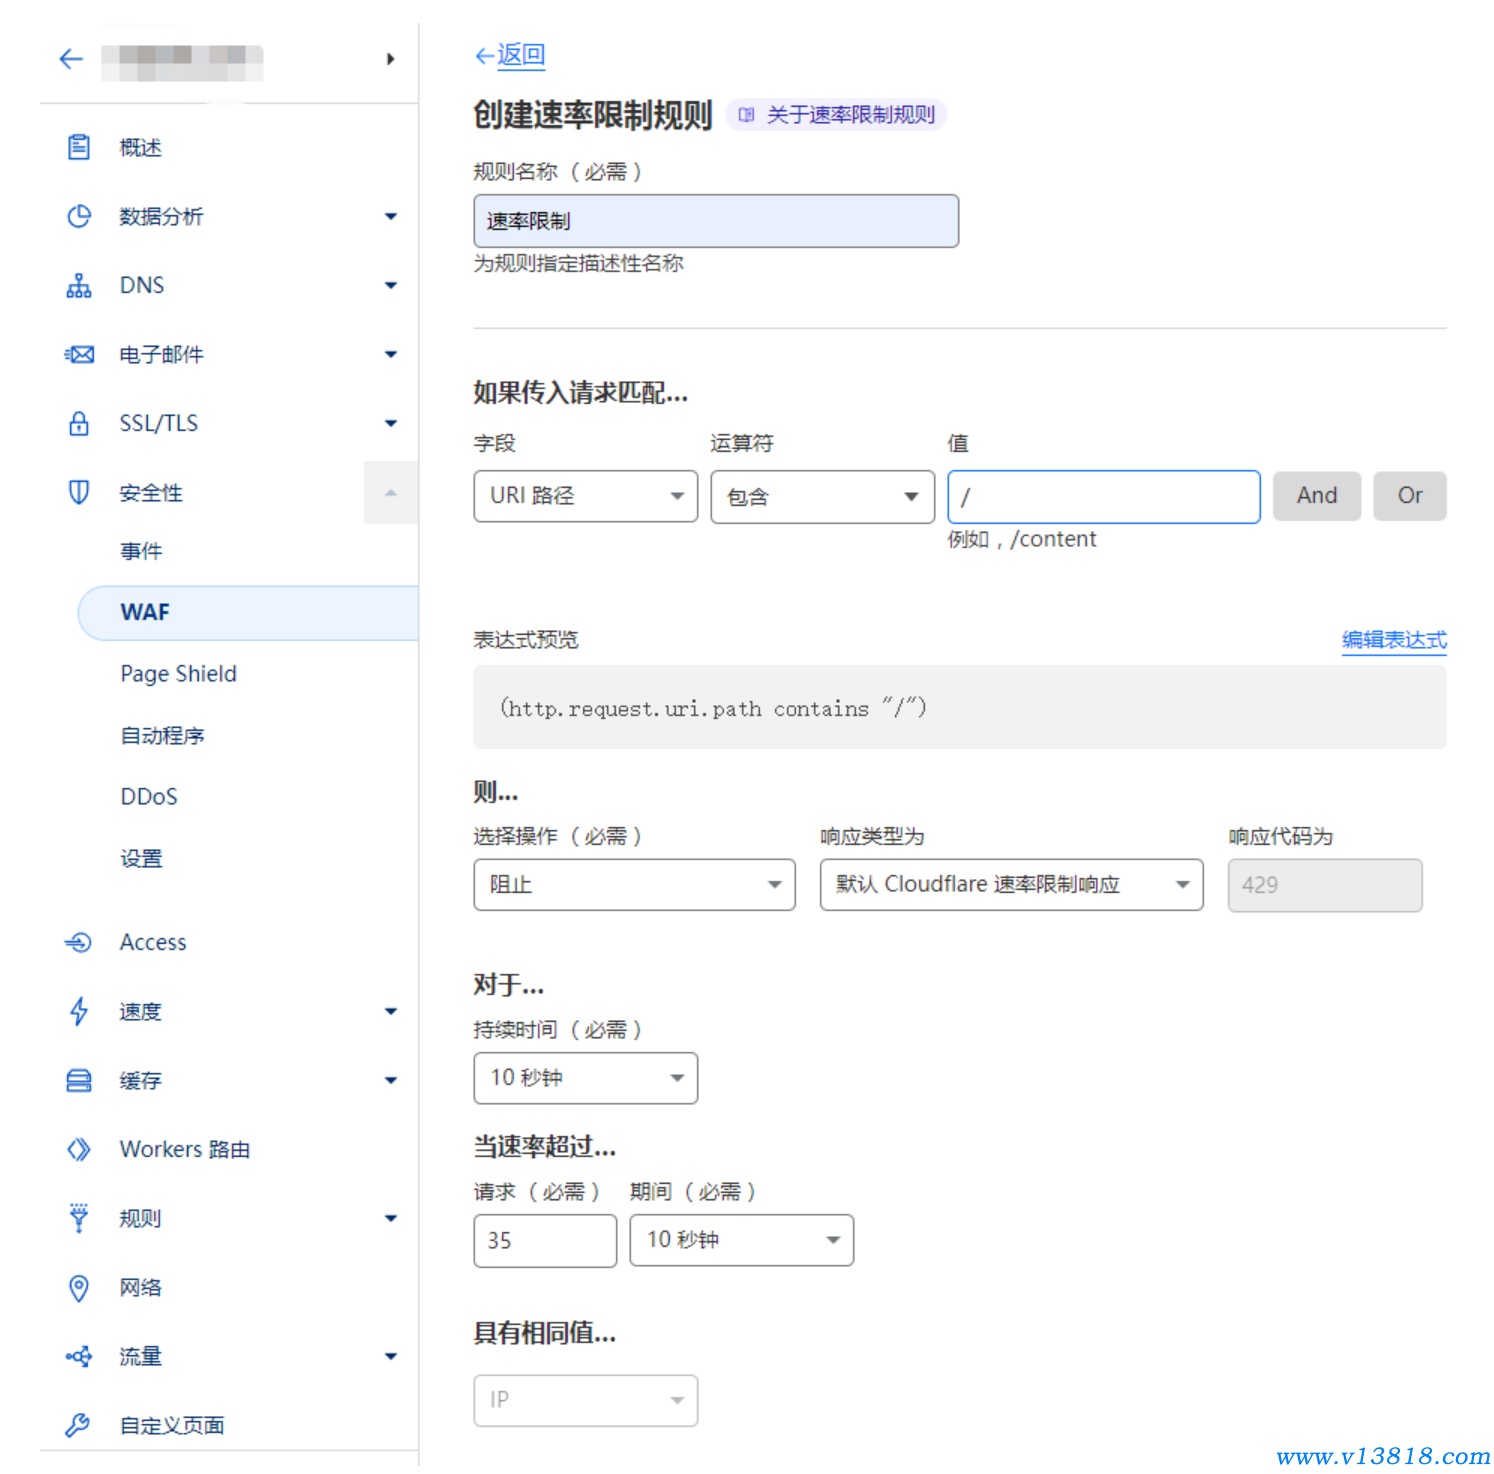Open the 持续时间 10 秒钟 dropdown
The image size is (1494, 1474).
pos(585,1078)
